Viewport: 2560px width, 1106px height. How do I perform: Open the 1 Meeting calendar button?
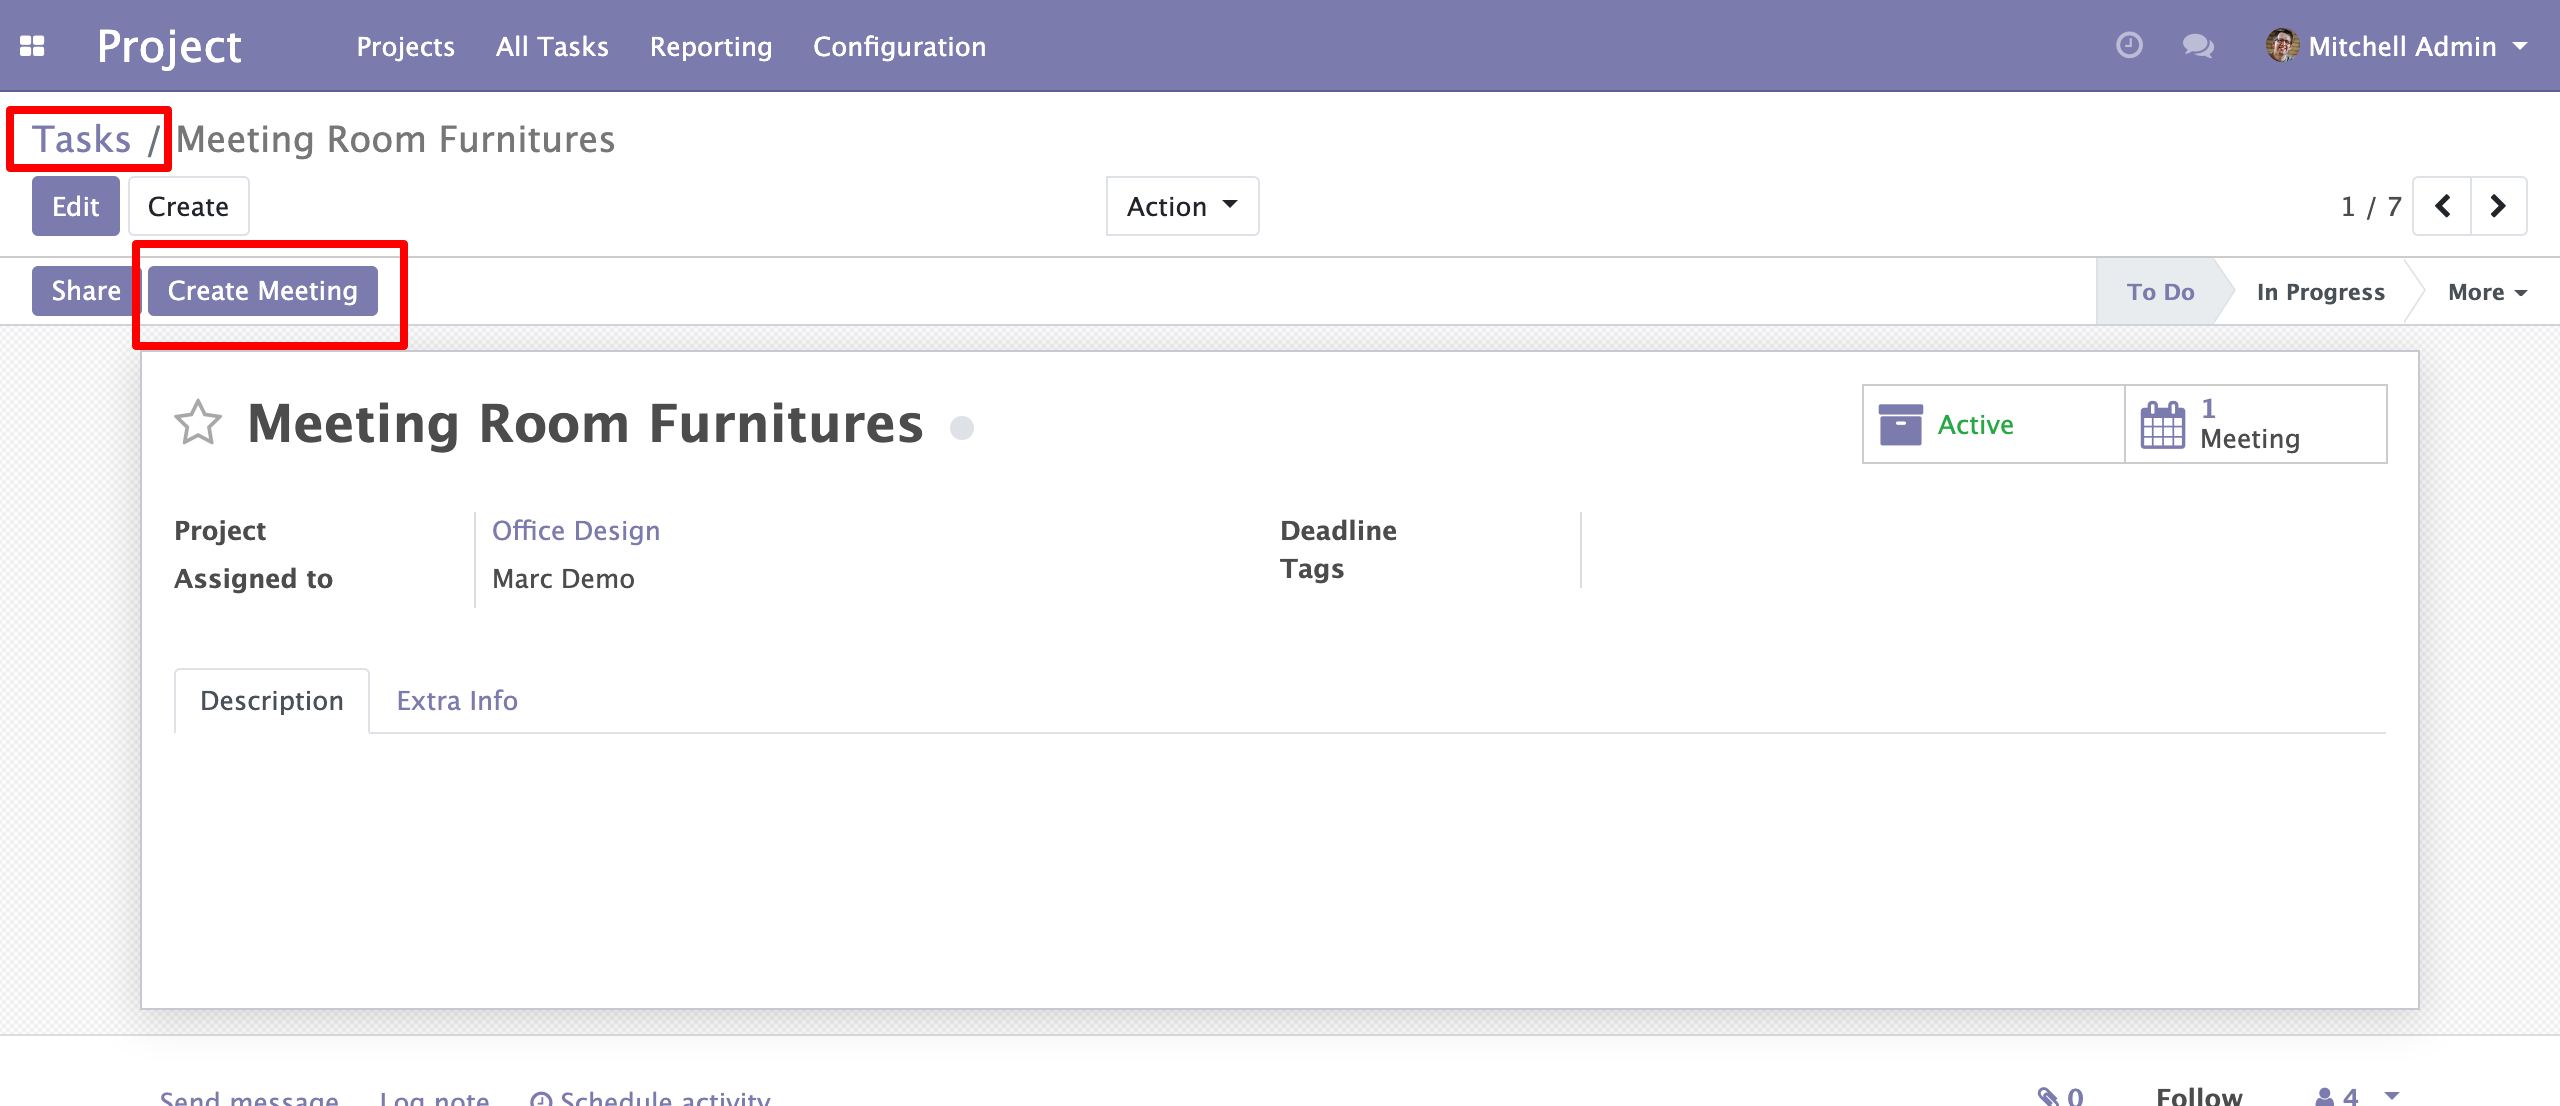(2255, 425)
